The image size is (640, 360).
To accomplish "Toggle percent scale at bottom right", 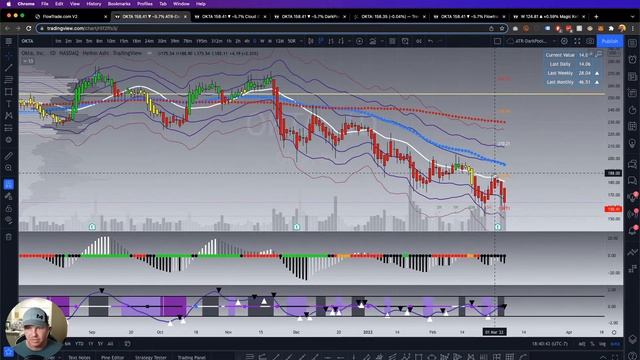I will point(592,344).
